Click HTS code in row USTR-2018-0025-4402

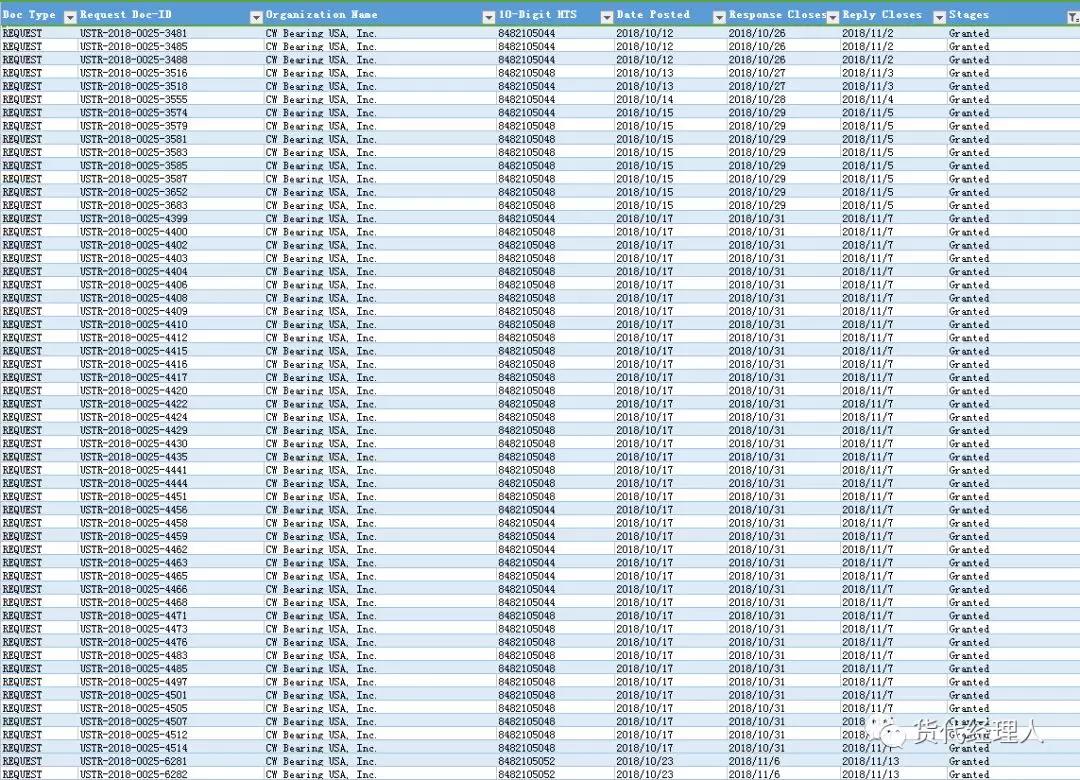[527, 245]
